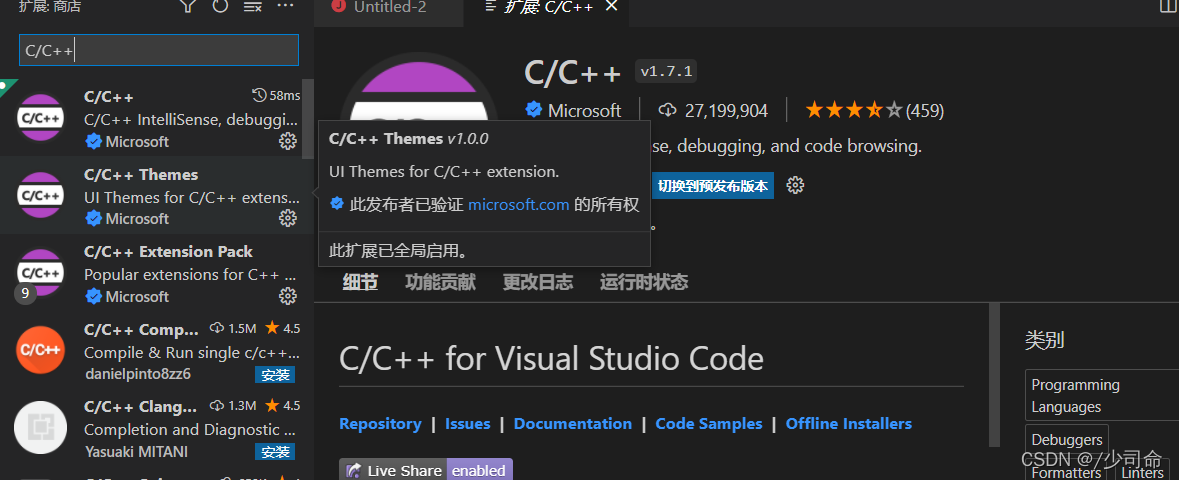Click Microsoft publisher name in detail header
Viewport: 1179px width, 480px height.
coord(584,111)
